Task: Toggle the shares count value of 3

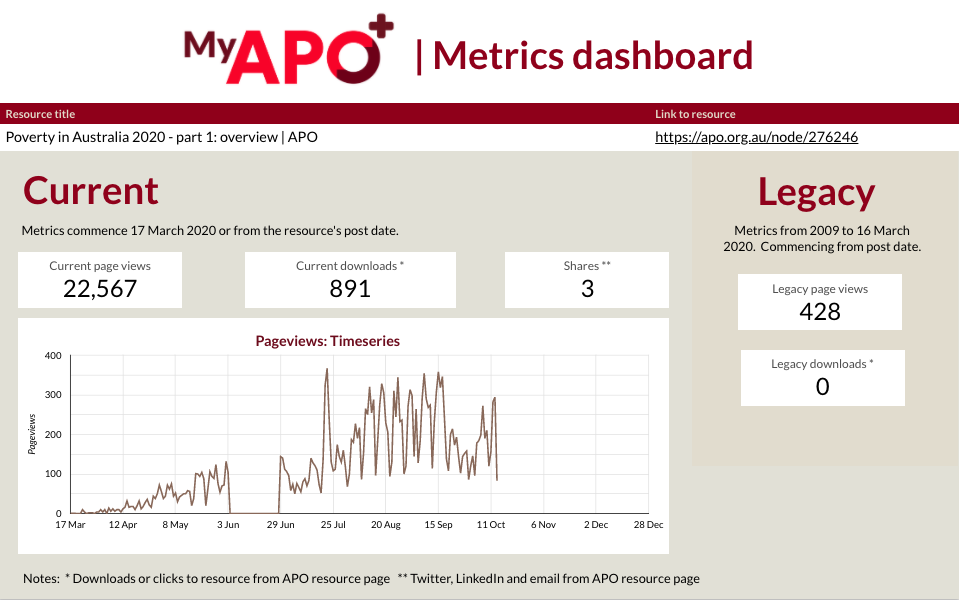Action: pos(586,288)
